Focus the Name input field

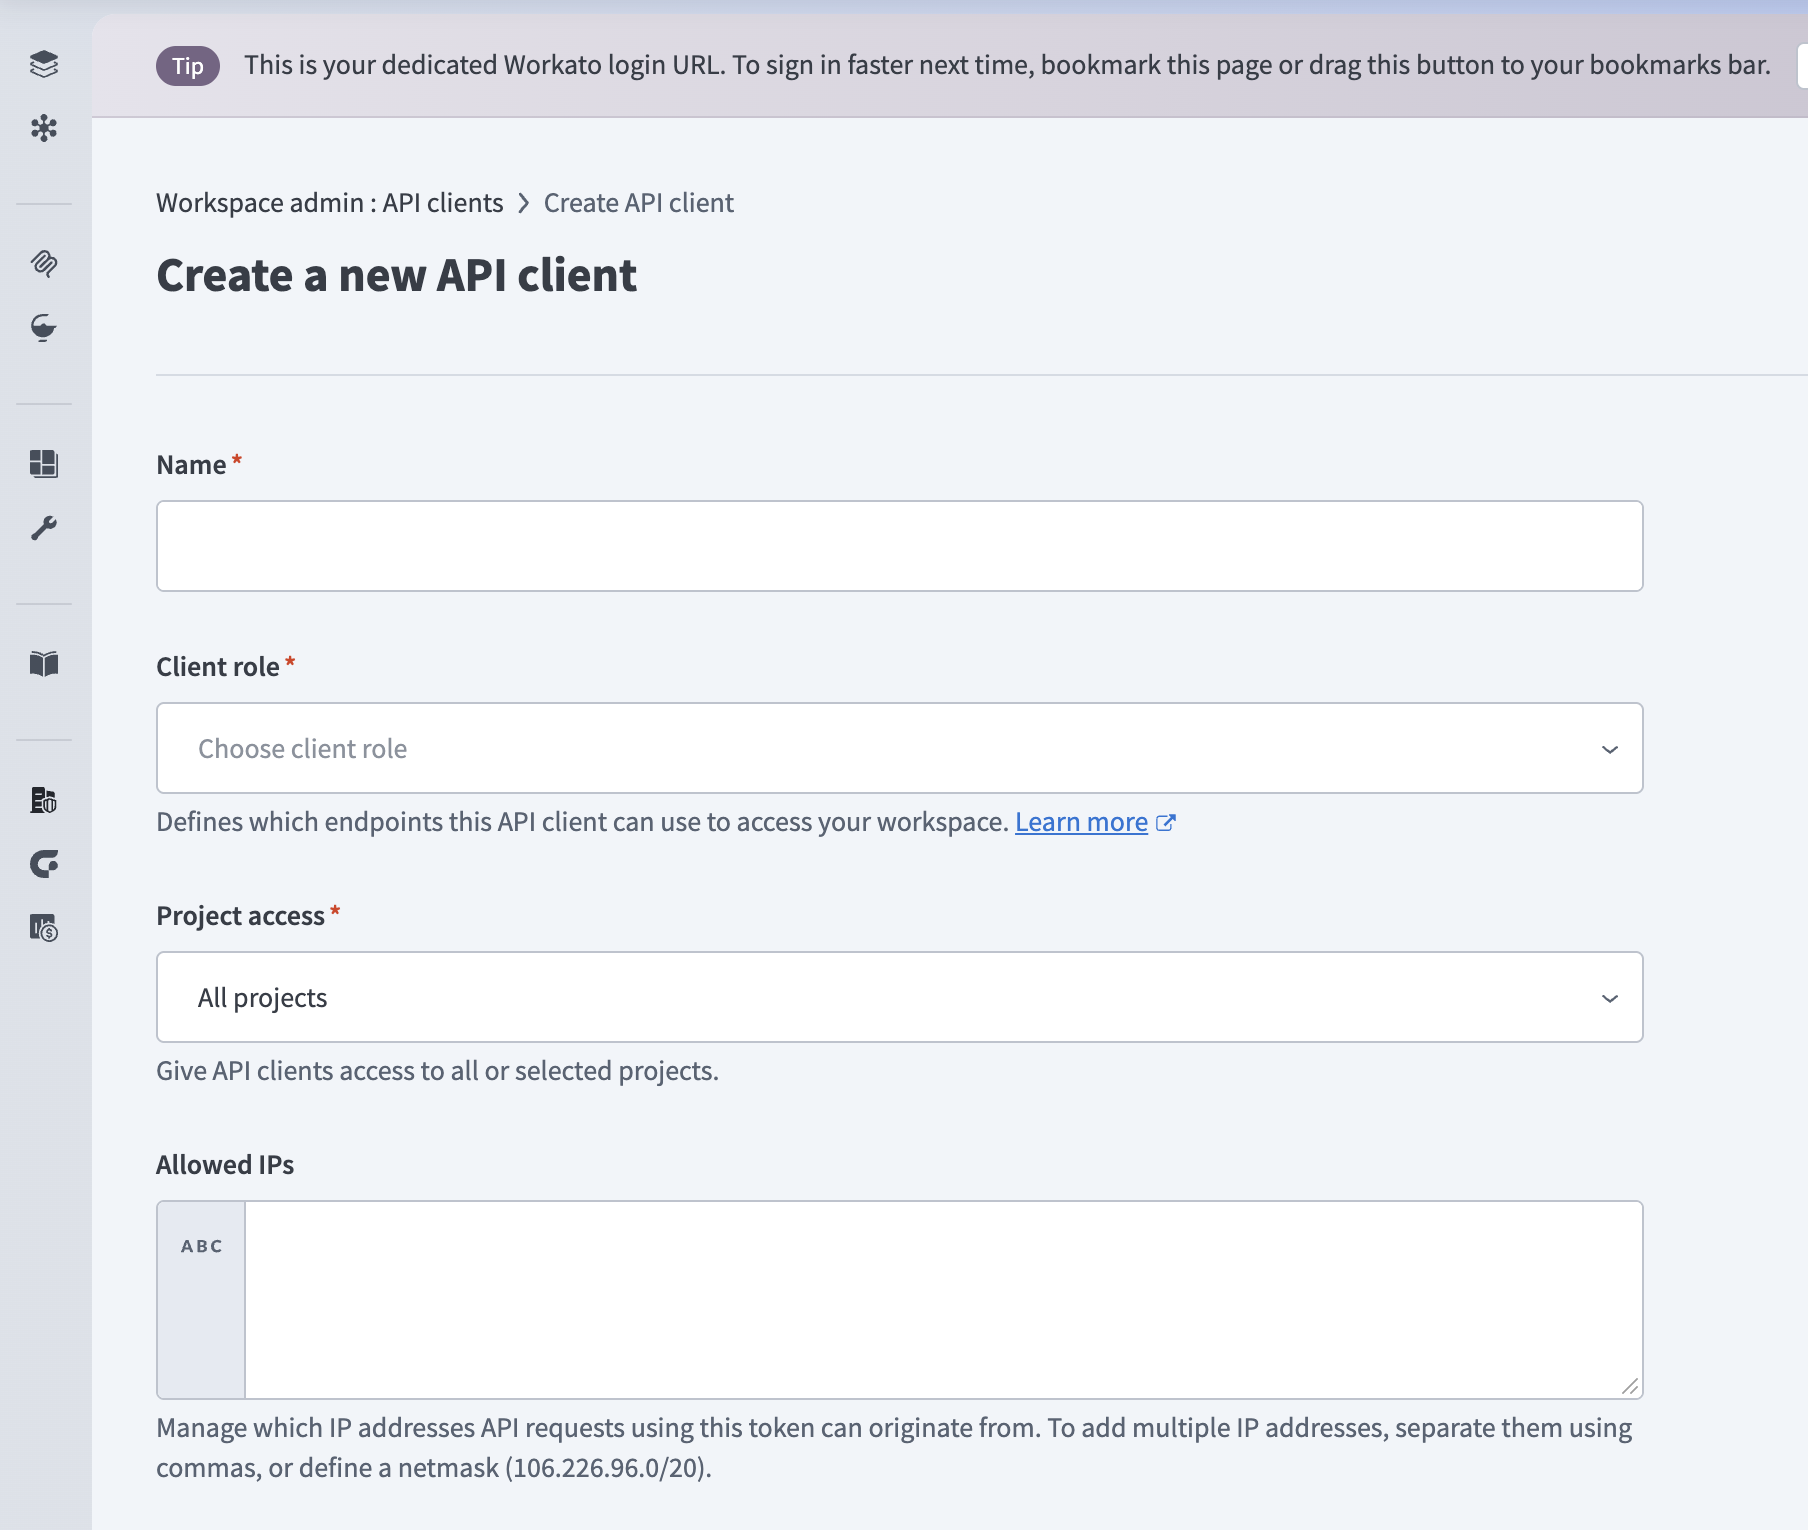point(900,546)
